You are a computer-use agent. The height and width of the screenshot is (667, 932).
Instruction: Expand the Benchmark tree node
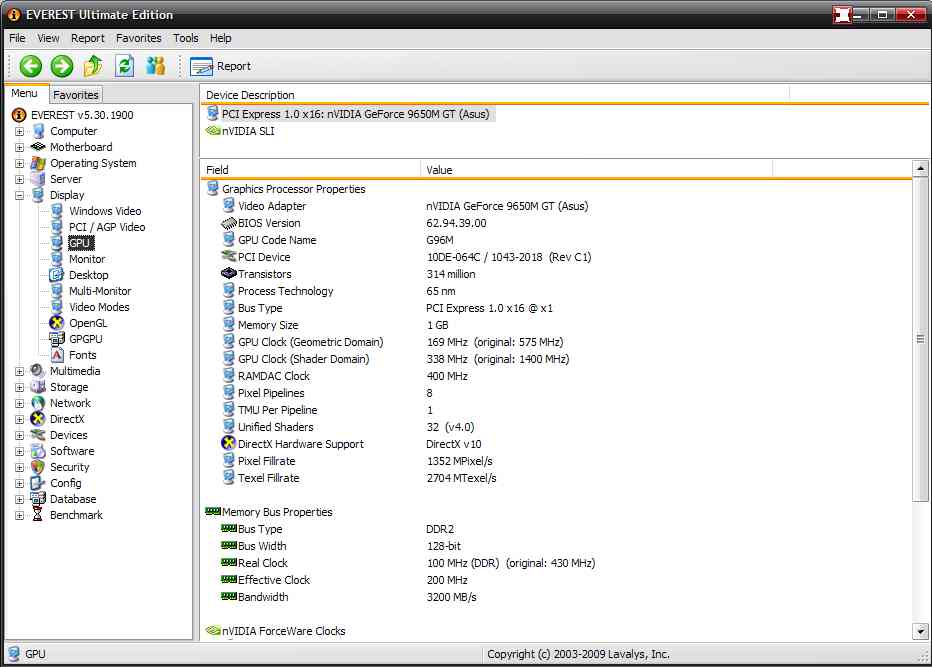[x=20, y=516]
